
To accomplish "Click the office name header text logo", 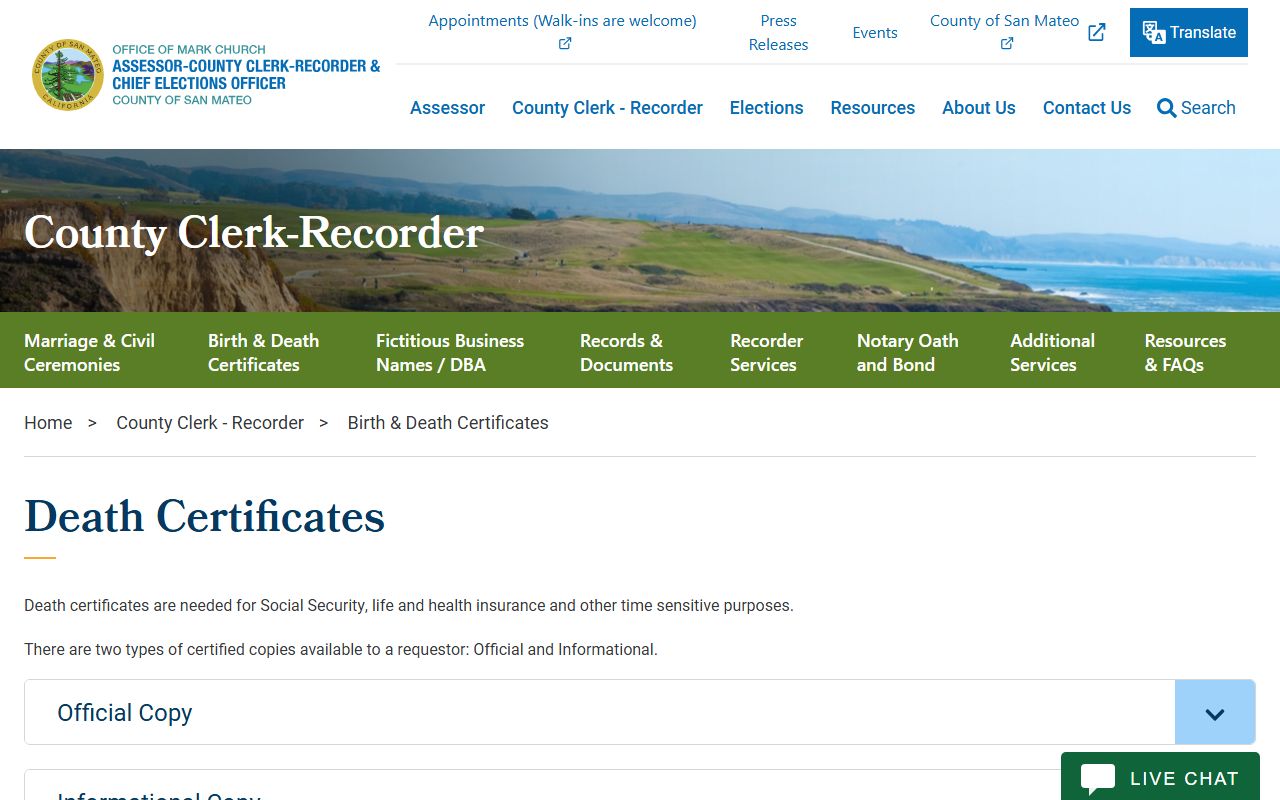I will (x=246, y=75).
